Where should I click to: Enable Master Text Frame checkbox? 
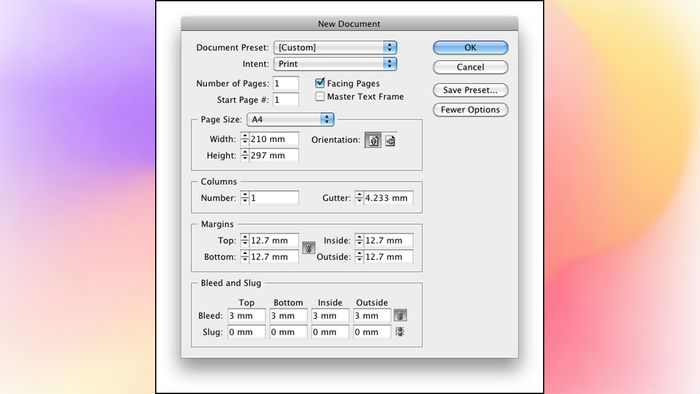click(320, 96)
